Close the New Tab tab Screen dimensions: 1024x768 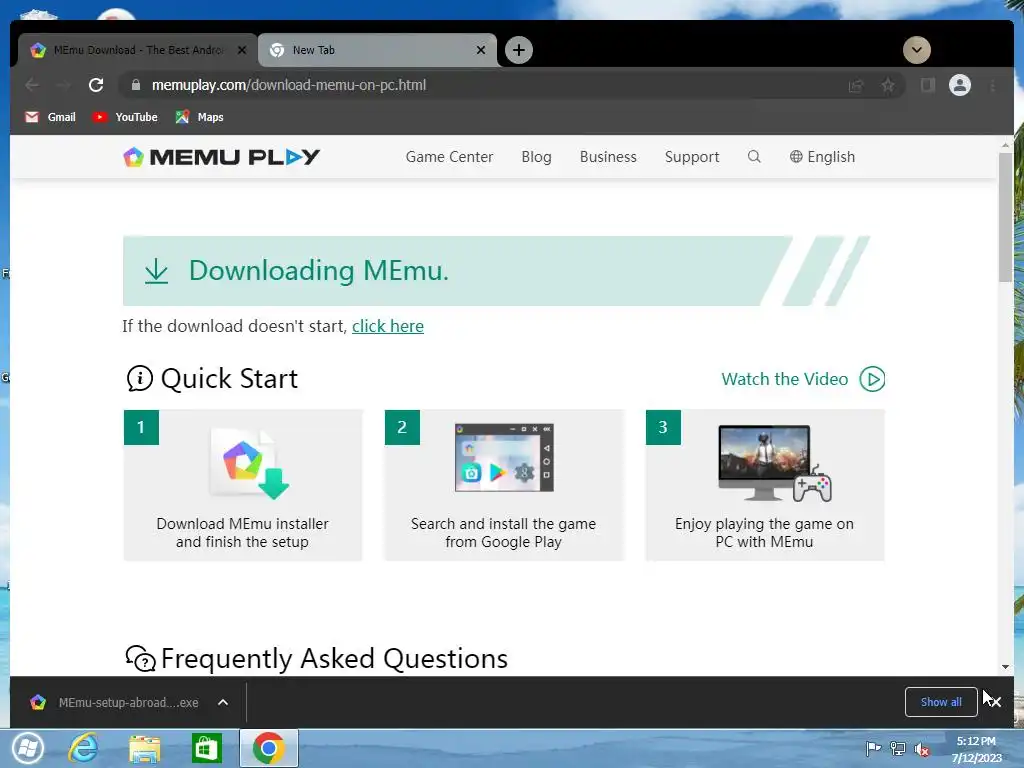tap(481, 50)
